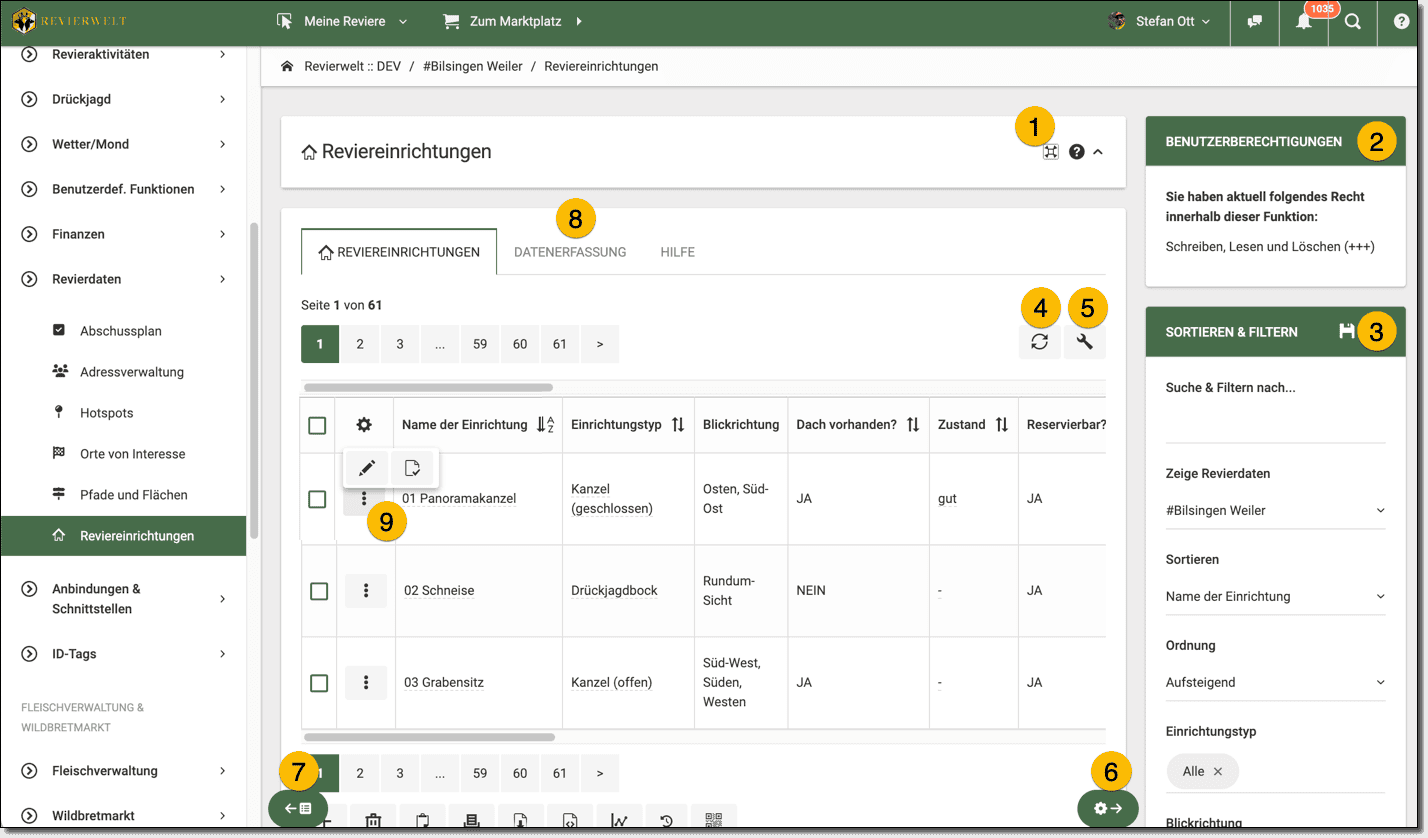Open the Hilfe tab
The image size is (1428, 838).
coord(677,252)
